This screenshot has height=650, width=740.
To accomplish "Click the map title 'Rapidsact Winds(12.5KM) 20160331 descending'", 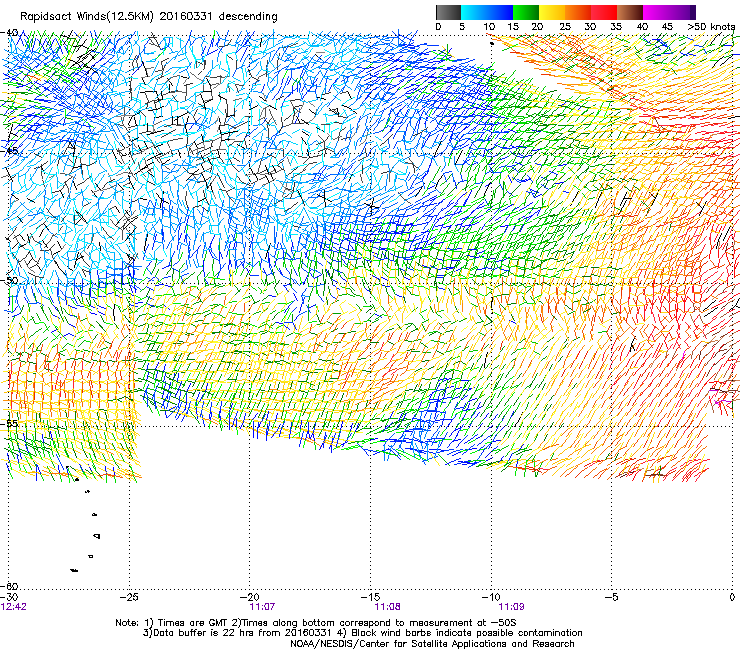I will [x=149, y=16].
